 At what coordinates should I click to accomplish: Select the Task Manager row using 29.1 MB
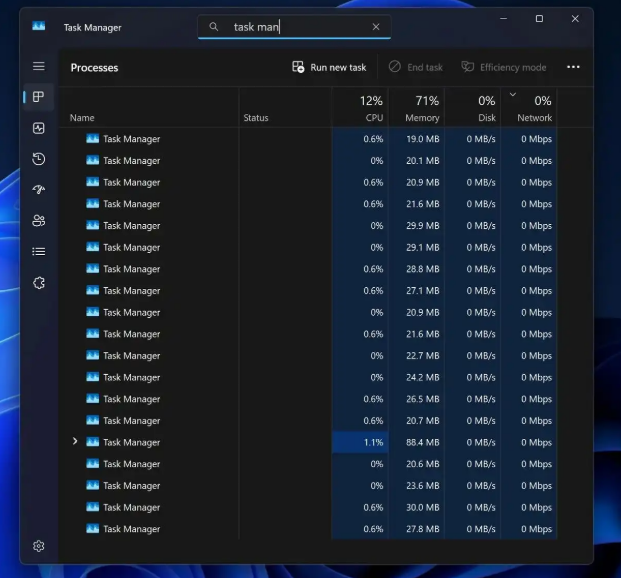click(x=308, y=247)
